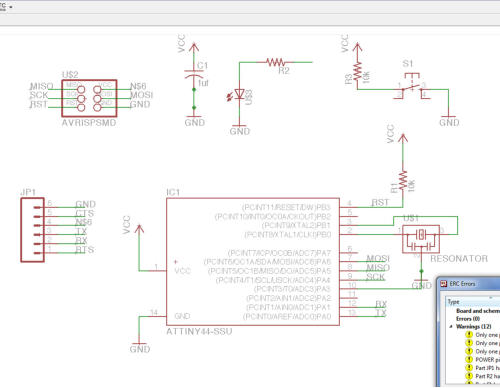Click the RTS net label on JP1

pyautogui.click(x=85, y=250)
